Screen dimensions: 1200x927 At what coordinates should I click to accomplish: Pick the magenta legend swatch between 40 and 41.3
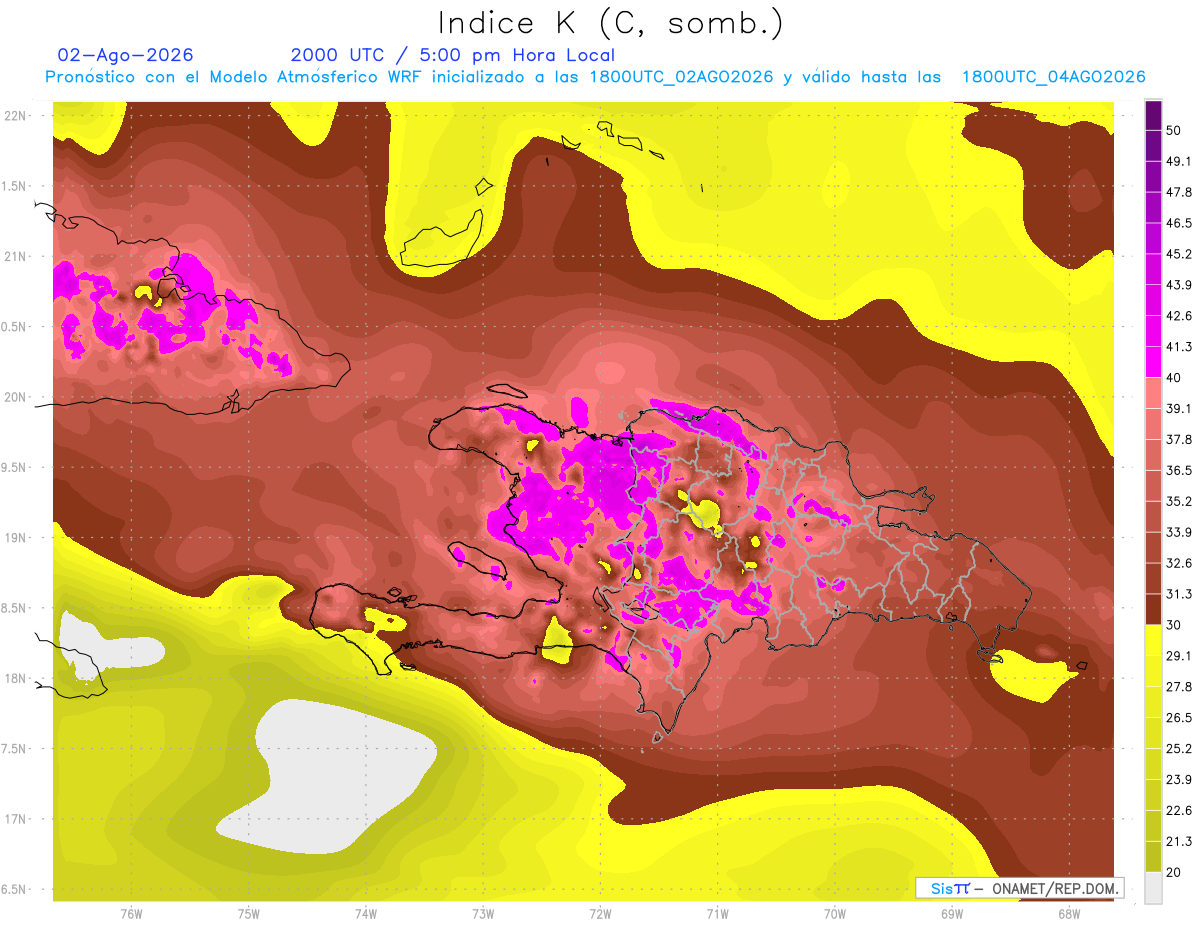tap(1154, 362)
